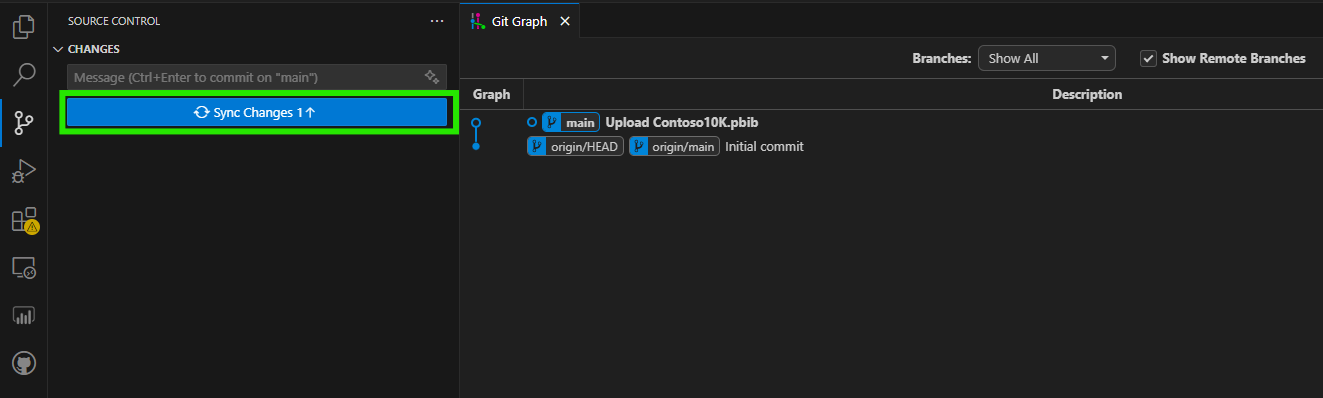This screenshot has width=1323, height=398.
Task: Open the GitHub sidebar icon
Action: click(x=24, y=363)
